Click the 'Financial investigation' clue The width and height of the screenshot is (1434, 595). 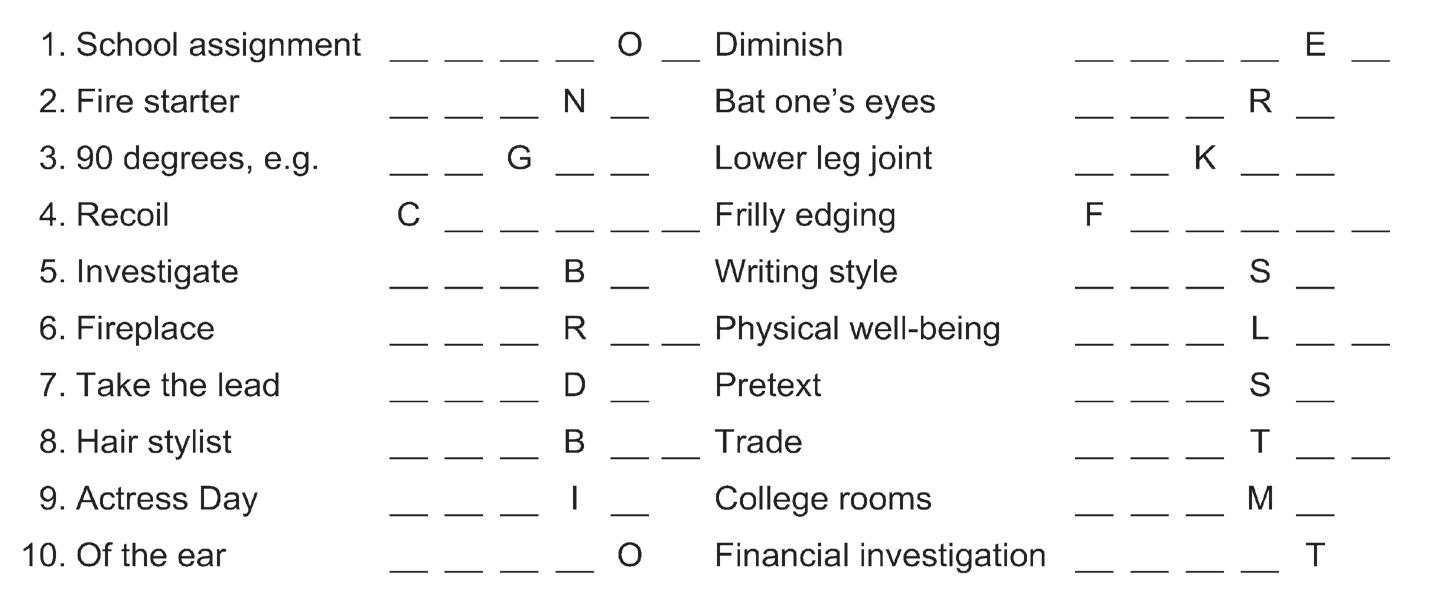pos(880,555)
